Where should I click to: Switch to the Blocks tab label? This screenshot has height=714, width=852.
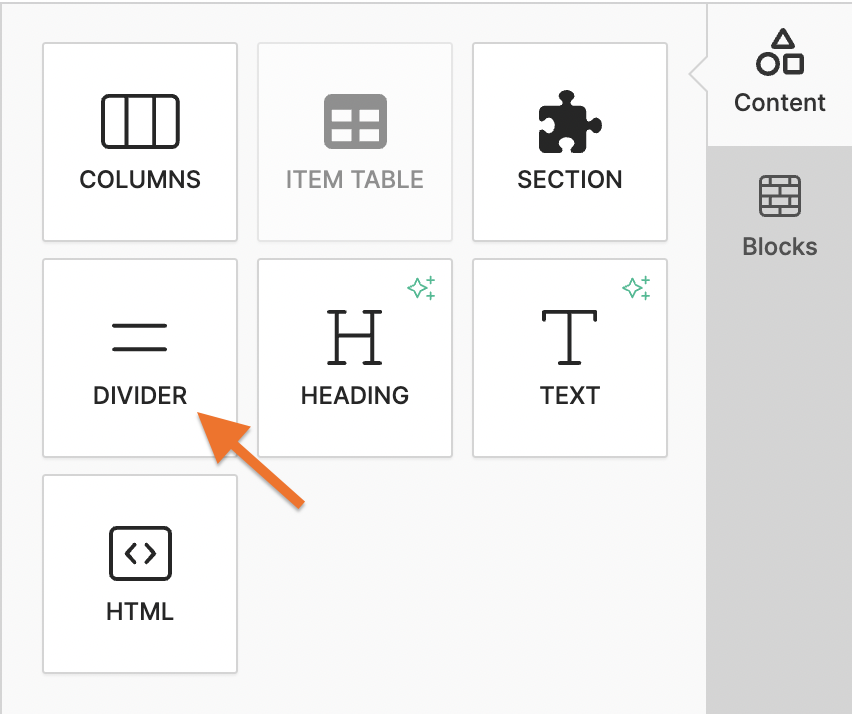[x=780, y=247]
